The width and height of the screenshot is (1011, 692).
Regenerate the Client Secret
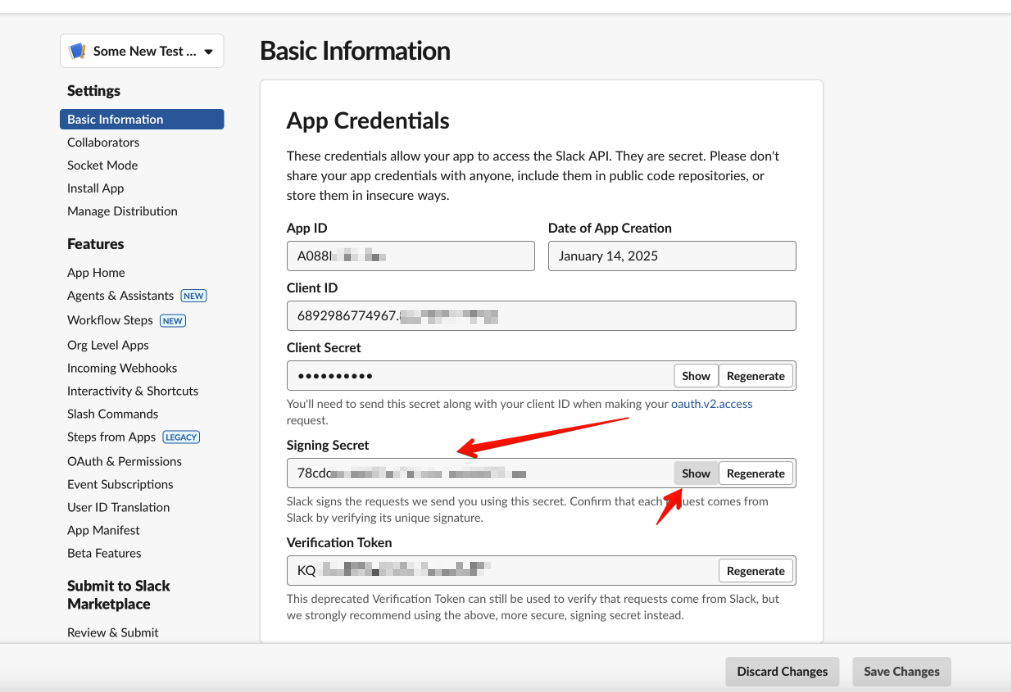click(755, 376)
